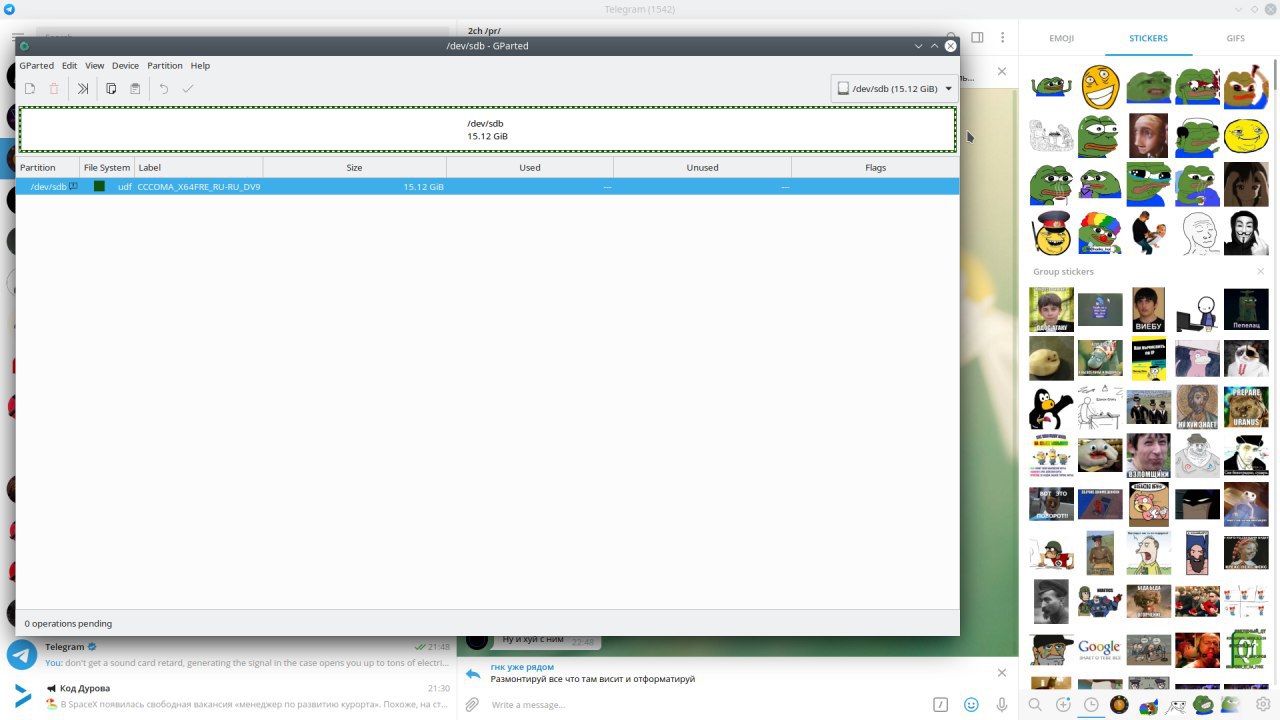Click the Partition column header
The height and width of the screenshot is (720, 1280).
48,167
